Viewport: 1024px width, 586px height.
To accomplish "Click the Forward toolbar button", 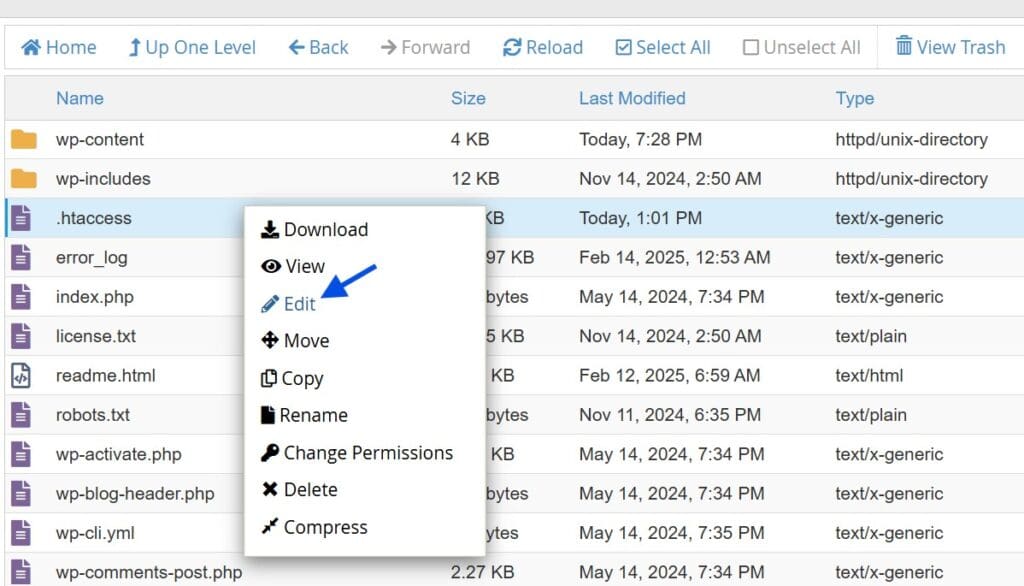I will click(x=425, y=47).
